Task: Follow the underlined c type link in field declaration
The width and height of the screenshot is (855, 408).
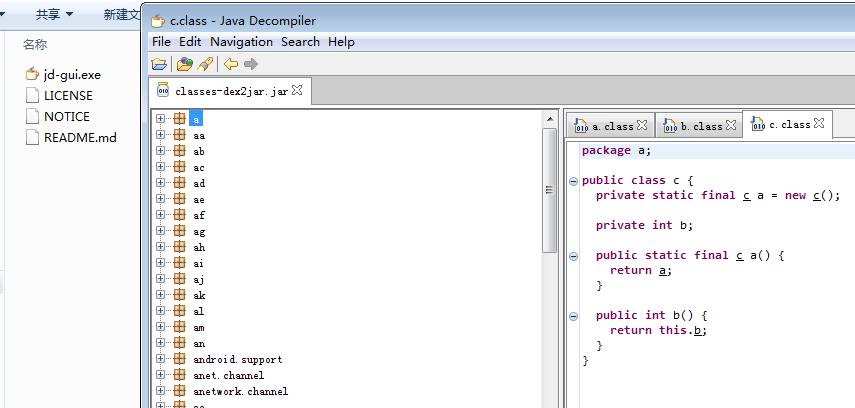Action: pos(746,195)
